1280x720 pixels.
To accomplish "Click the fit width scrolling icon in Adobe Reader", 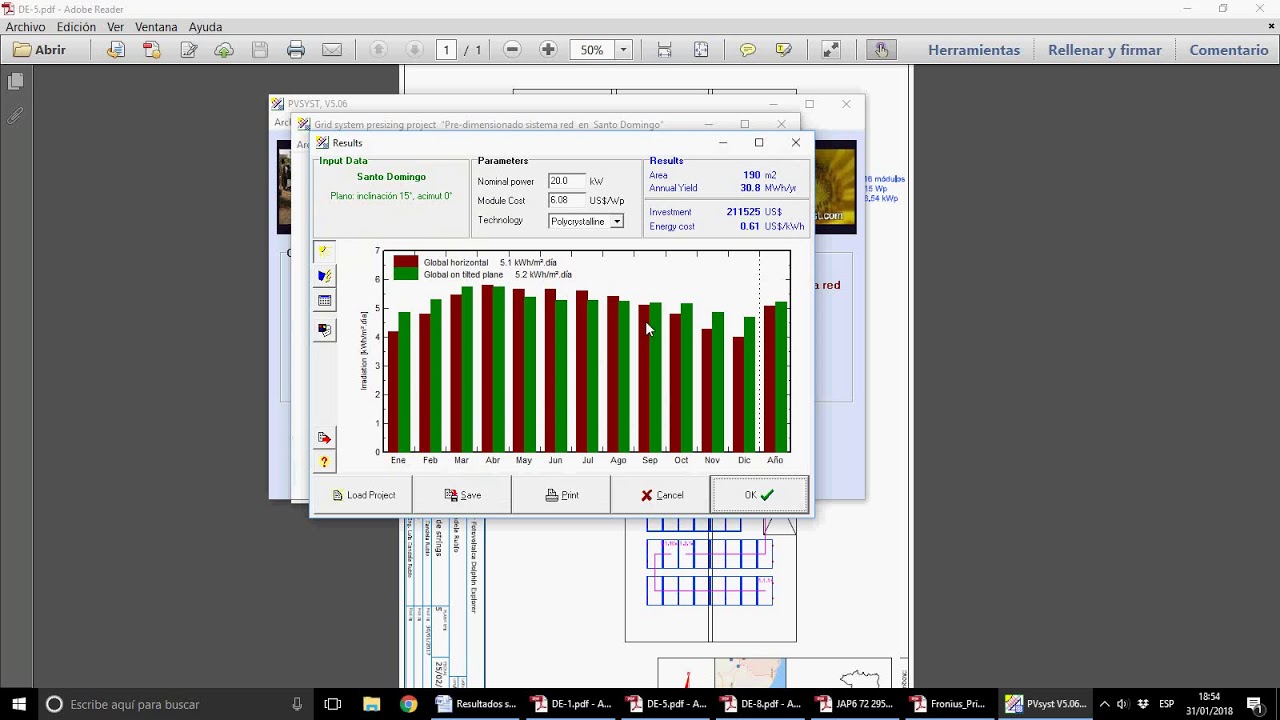I will [665, 50].
